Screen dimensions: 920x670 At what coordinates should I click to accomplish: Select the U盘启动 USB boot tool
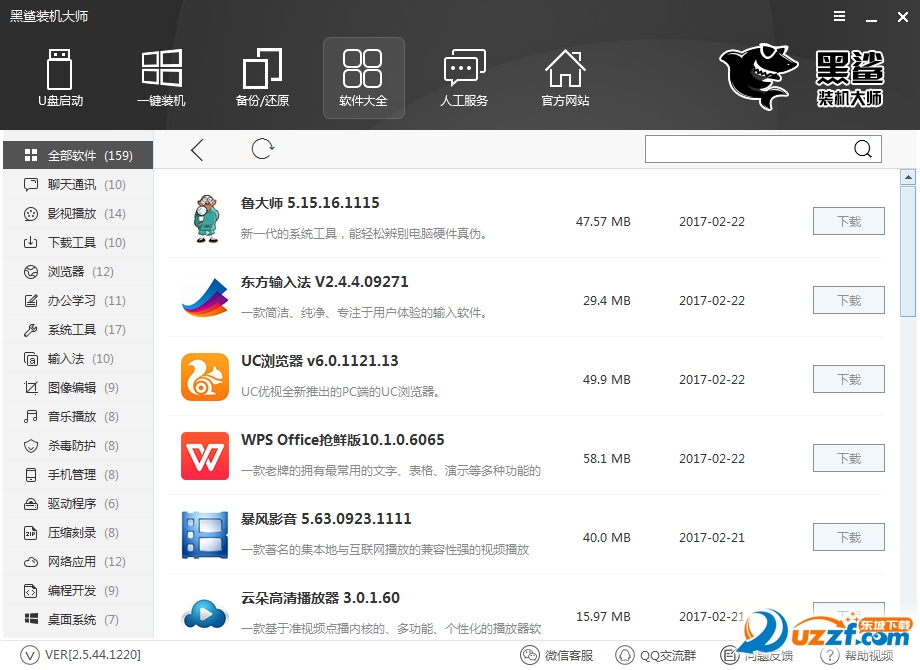tap(60, 78)
